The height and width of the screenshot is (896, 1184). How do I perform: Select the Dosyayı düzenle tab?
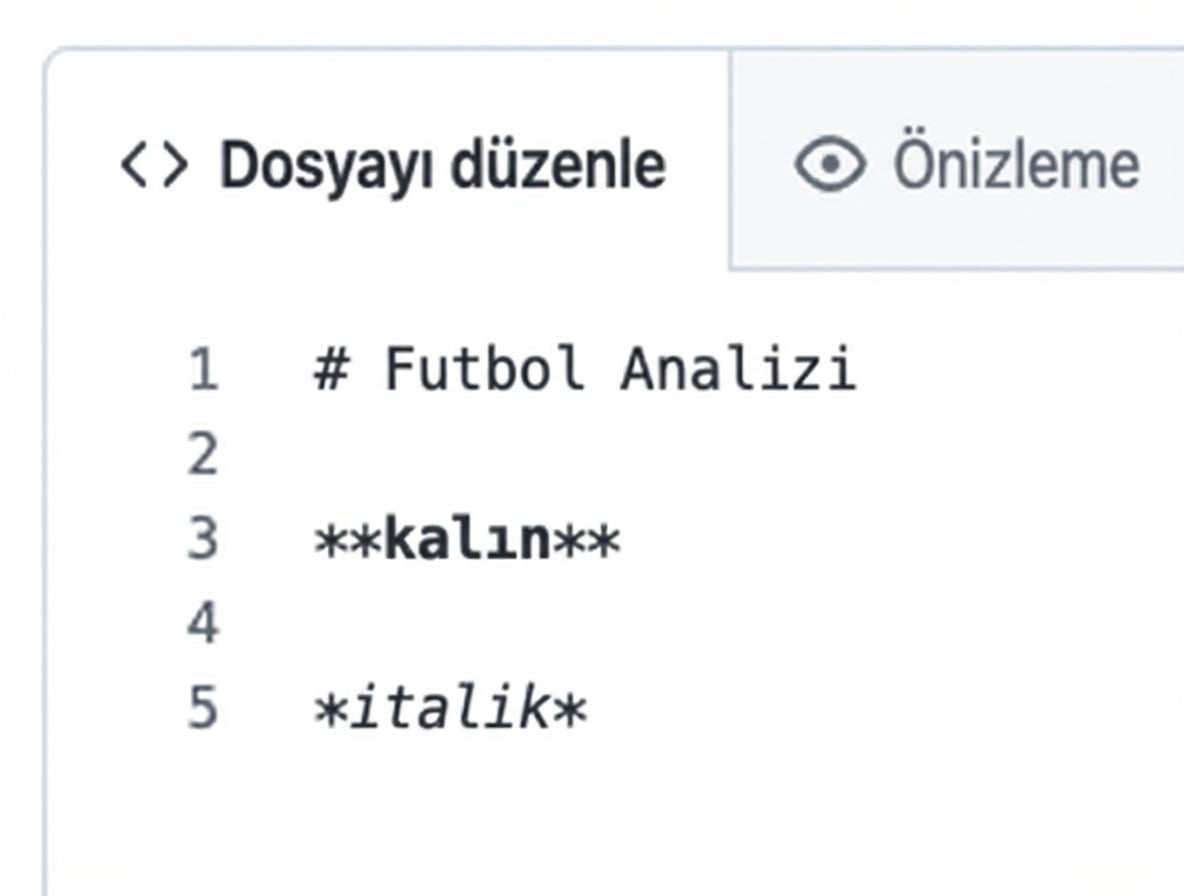[395, 164]
